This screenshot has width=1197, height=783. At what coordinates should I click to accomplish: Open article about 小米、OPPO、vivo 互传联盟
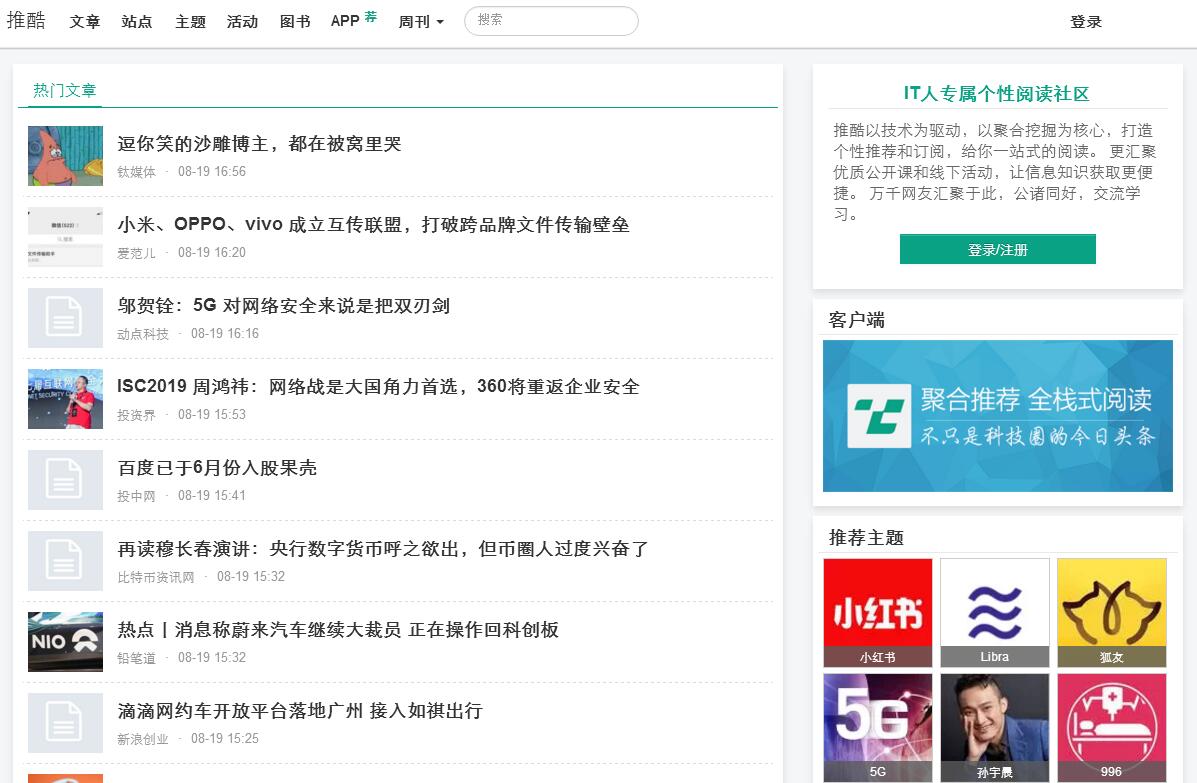[x=373, y=225]
